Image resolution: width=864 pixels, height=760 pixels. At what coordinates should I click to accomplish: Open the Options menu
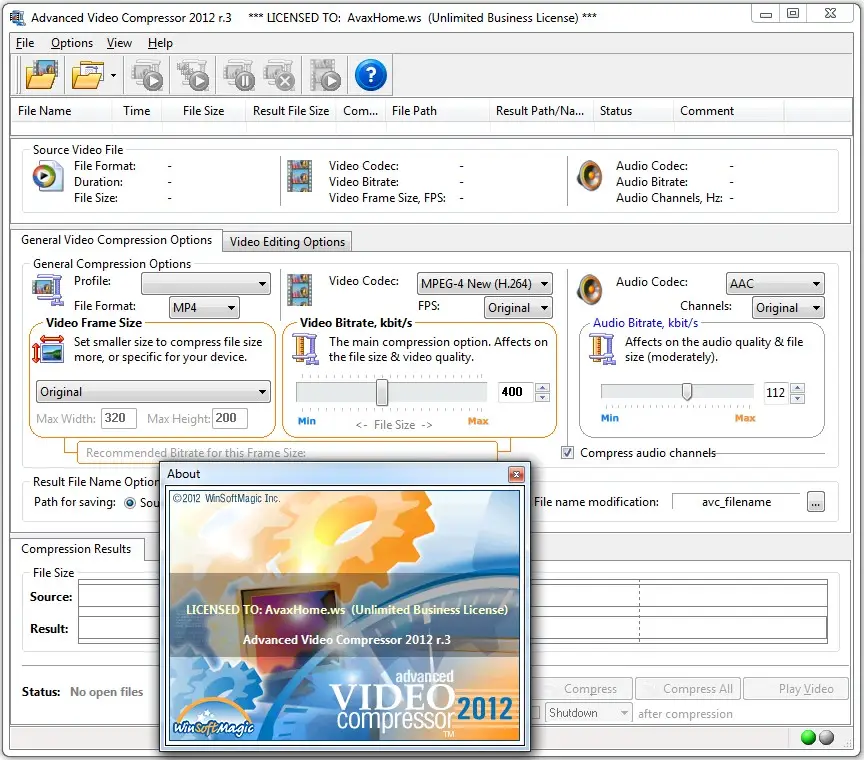(x=72, y=43)
